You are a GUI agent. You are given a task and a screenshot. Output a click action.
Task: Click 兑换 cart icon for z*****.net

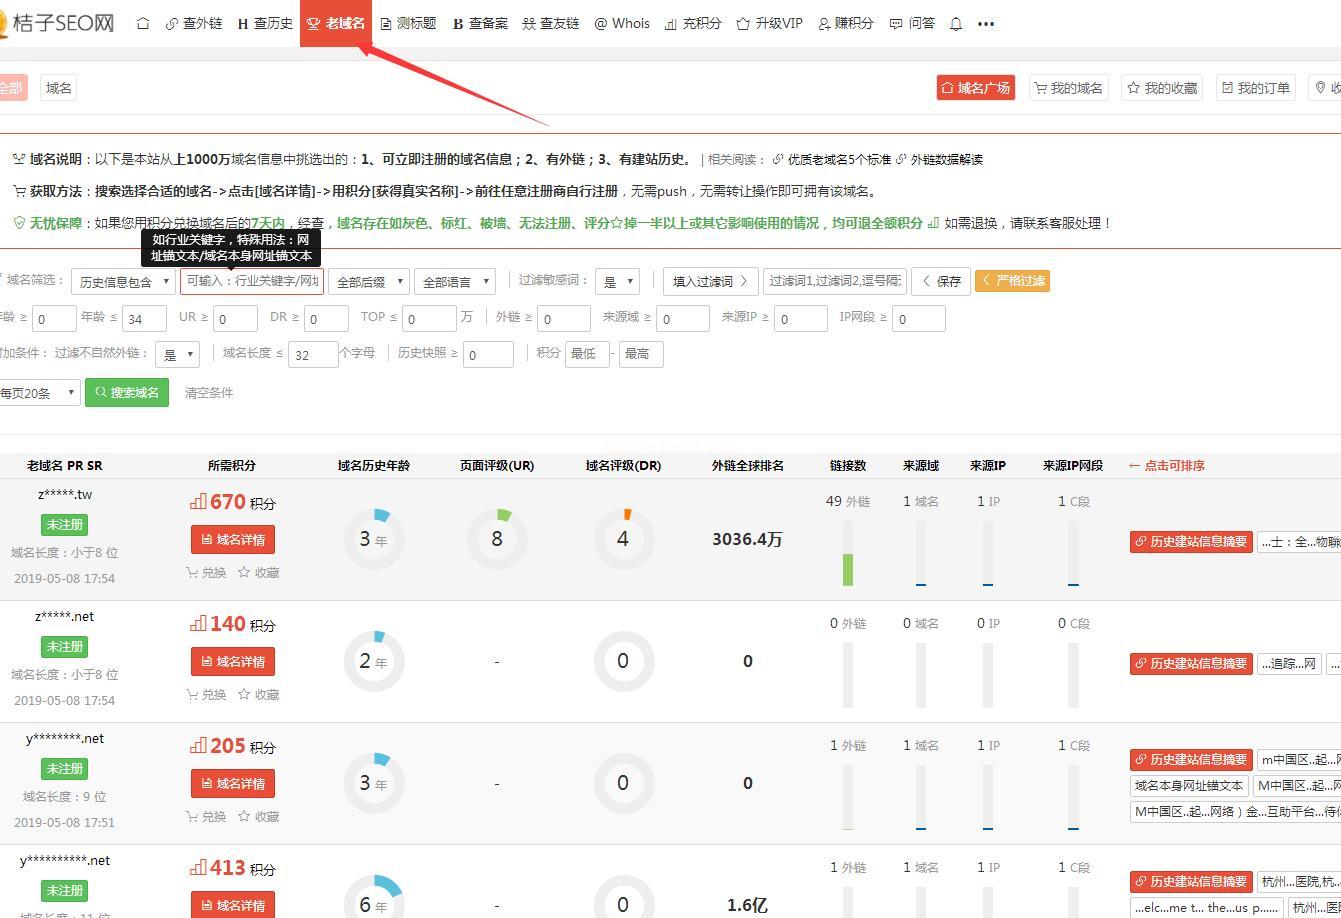tap(206, 695)
